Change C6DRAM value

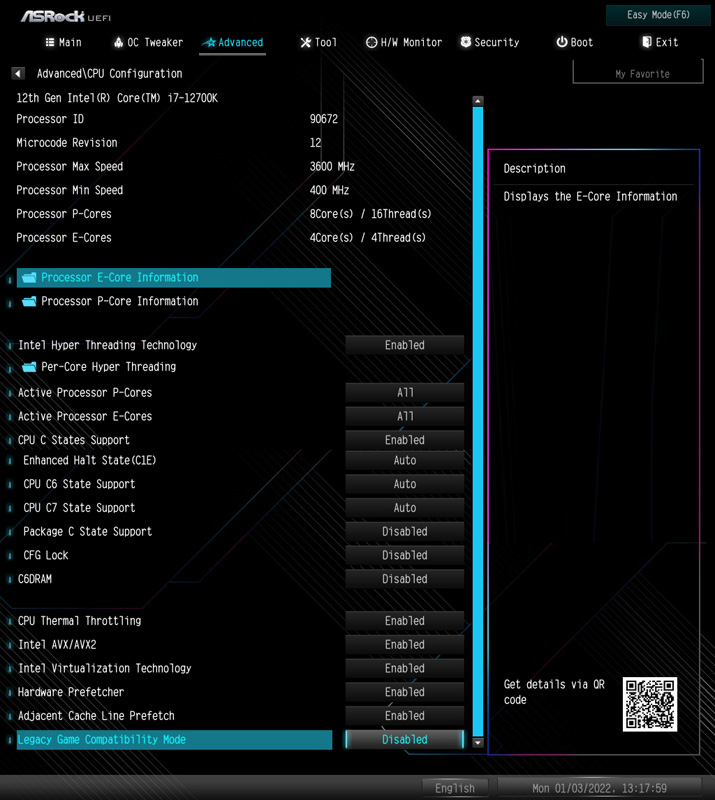(x=405, y=579)
